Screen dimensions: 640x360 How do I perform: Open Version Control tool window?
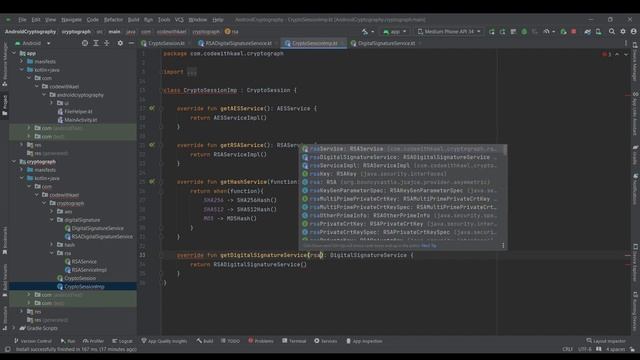[32, 341]
